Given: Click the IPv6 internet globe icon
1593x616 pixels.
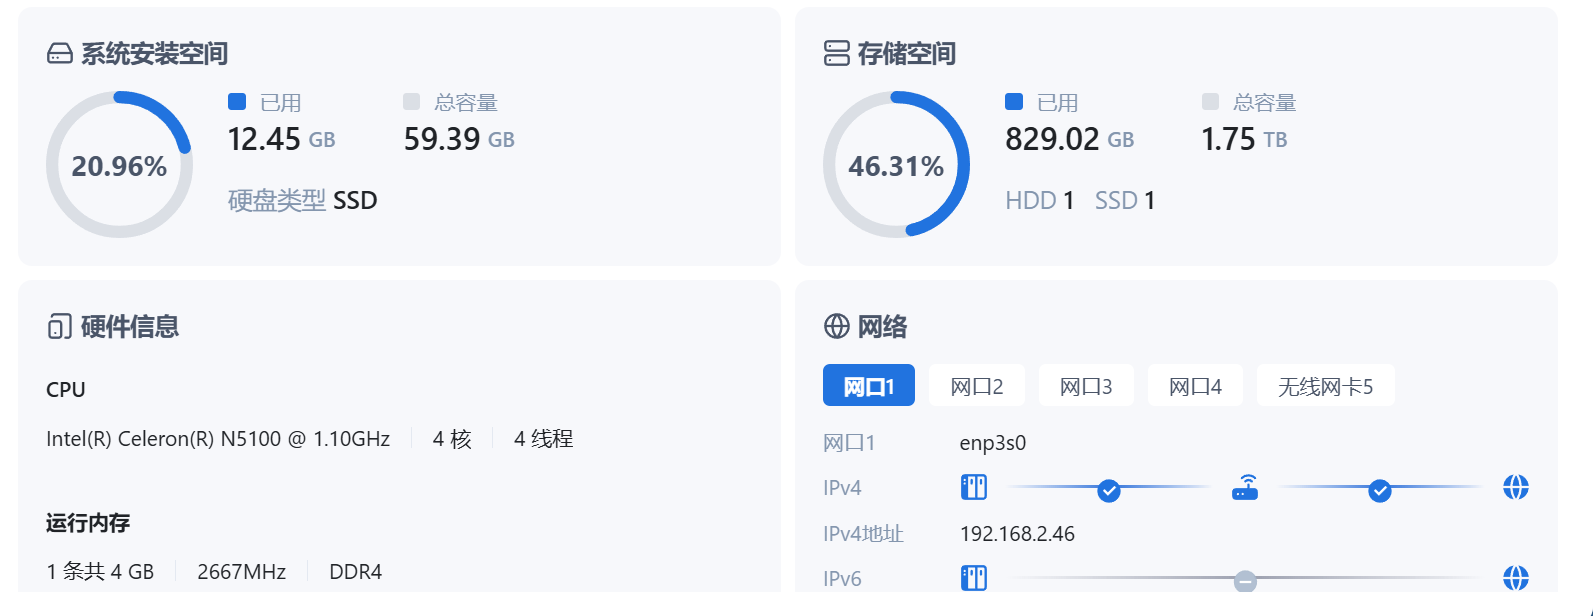Looking at the screenshot, I should [x=1516, y=578].
